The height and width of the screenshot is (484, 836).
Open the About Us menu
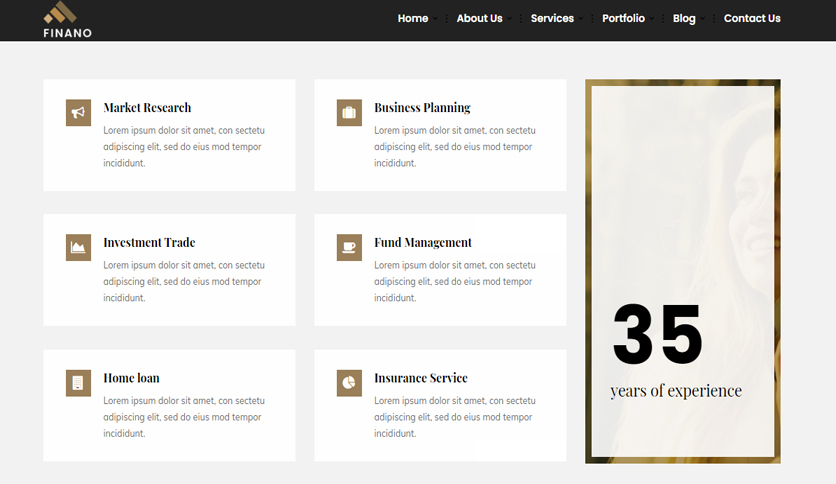(479, 19)
